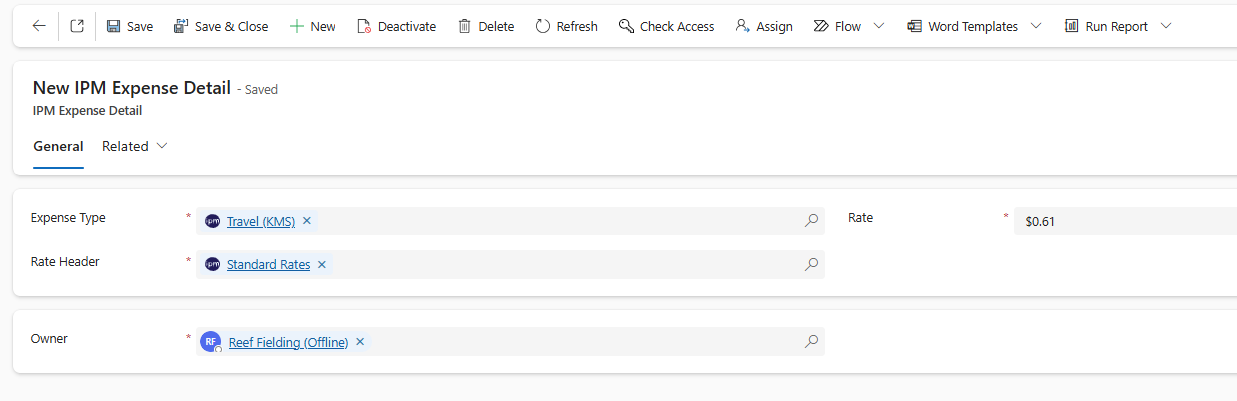This screenshot has width=1237, height=401.
Task: Open the Related tab menu
Action: tap(135, 146)
